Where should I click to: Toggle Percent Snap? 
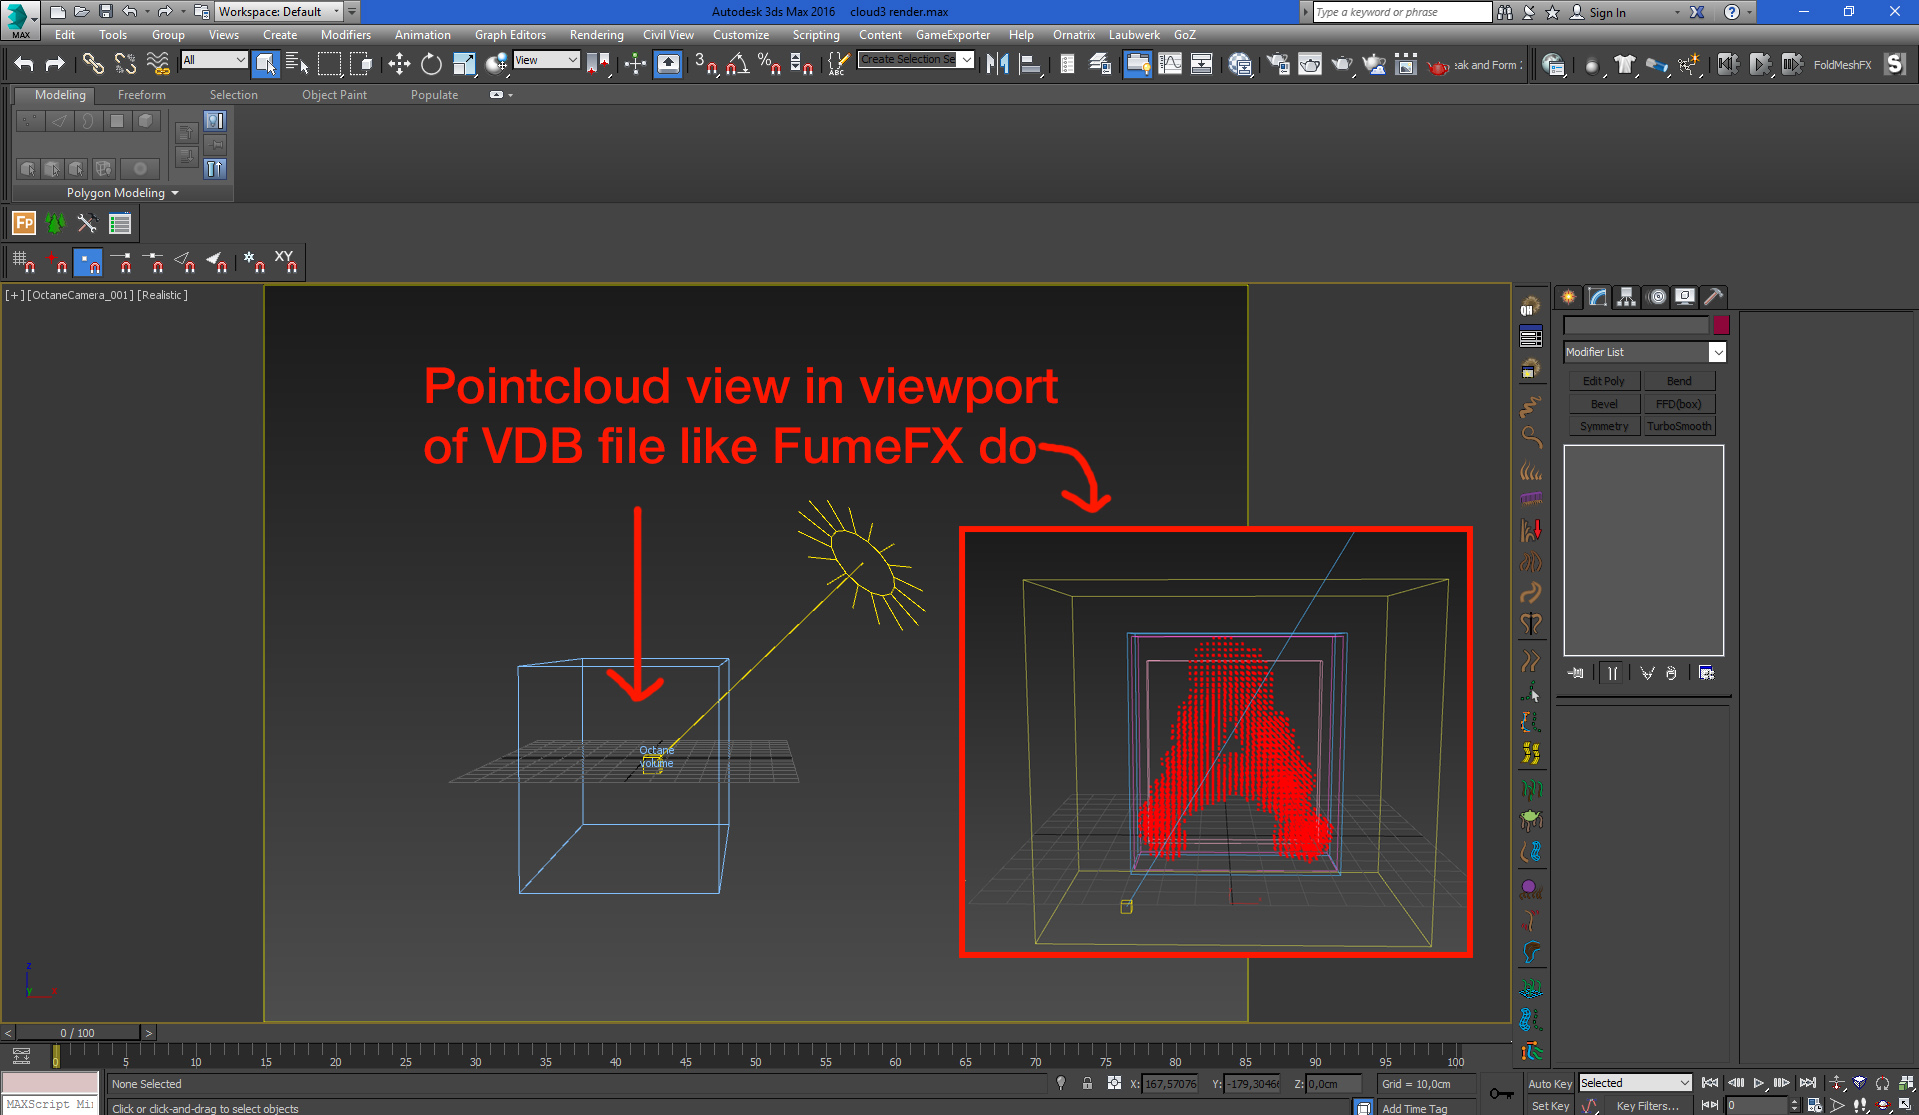click(769, 65)
